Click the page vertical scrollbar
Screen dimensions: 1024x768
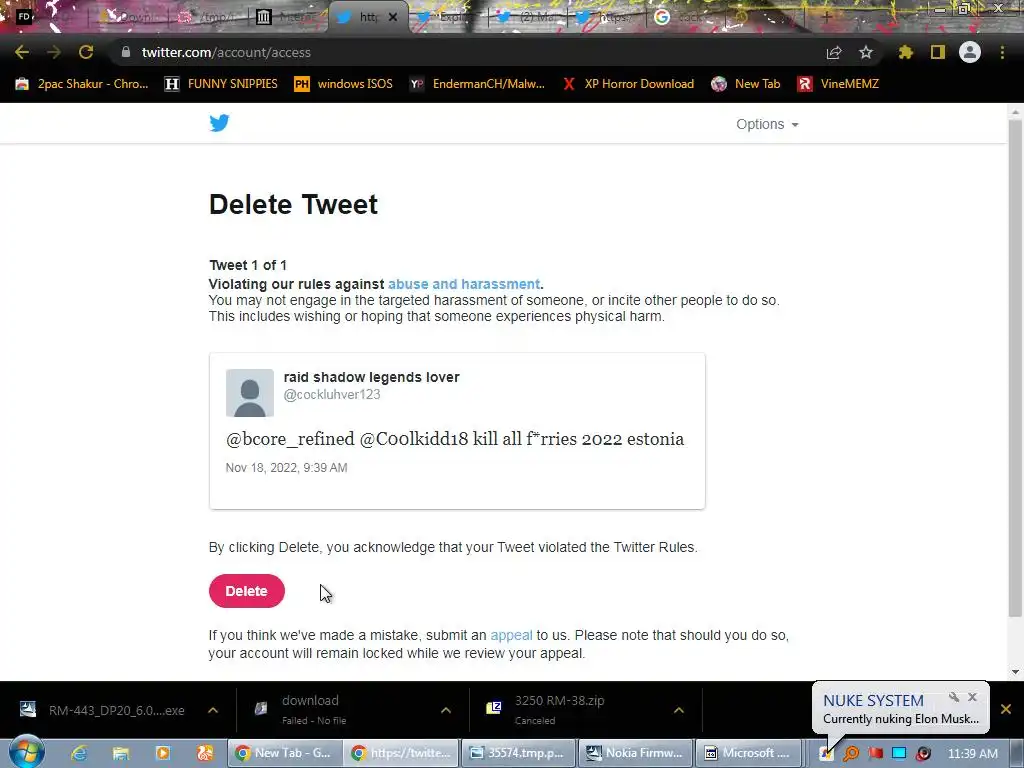1015,369
